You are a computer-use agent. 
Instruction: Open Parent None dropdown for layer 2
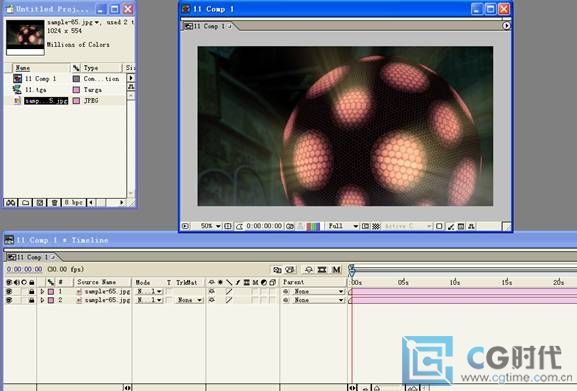pyautogui.click(x=318, y=300)
